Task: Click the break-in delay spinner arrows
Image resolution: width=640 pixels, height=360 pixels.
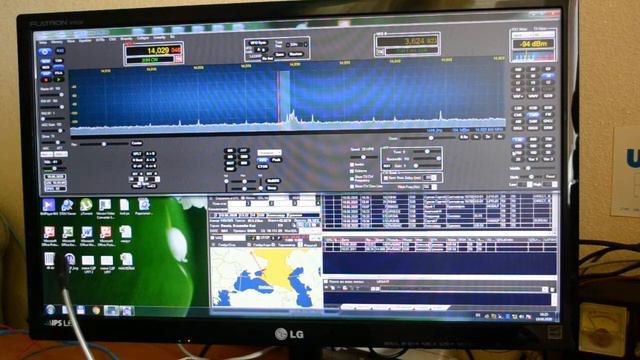Action: coord(434,178)
